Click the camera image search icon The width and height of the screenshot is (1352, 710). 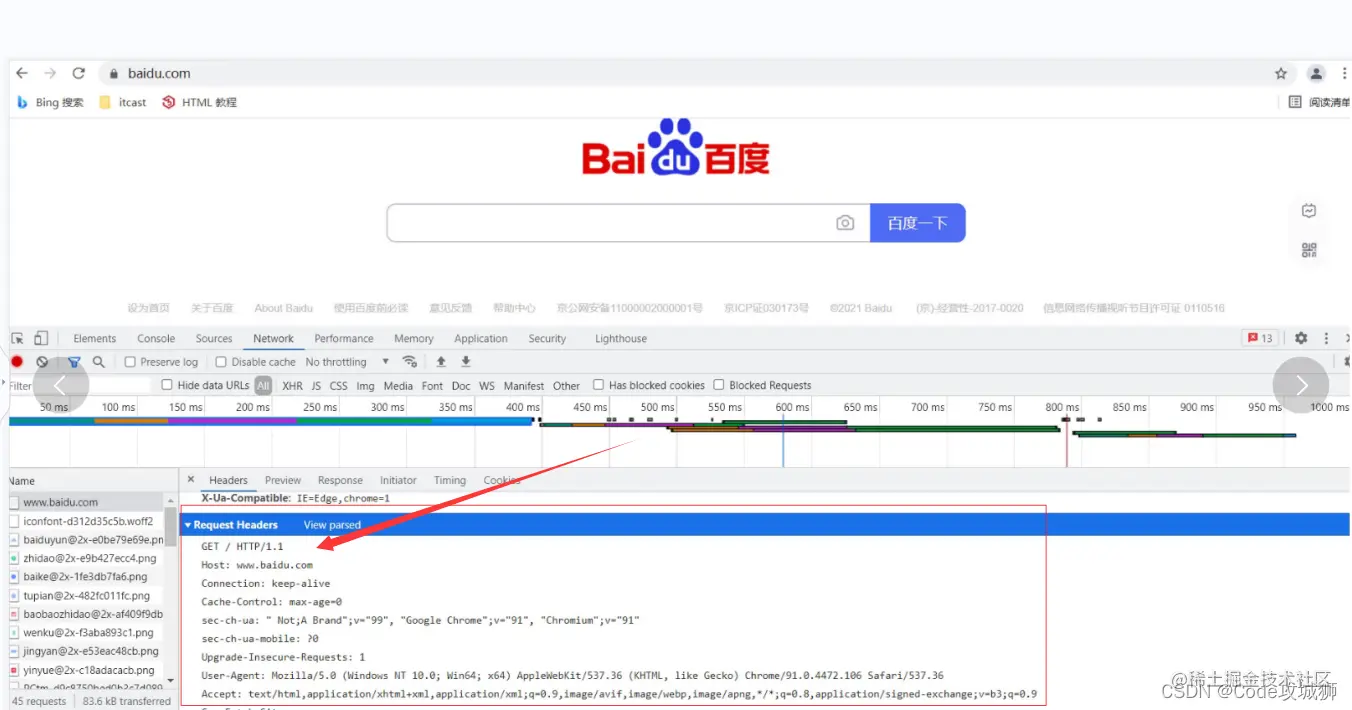coord(845,223)
